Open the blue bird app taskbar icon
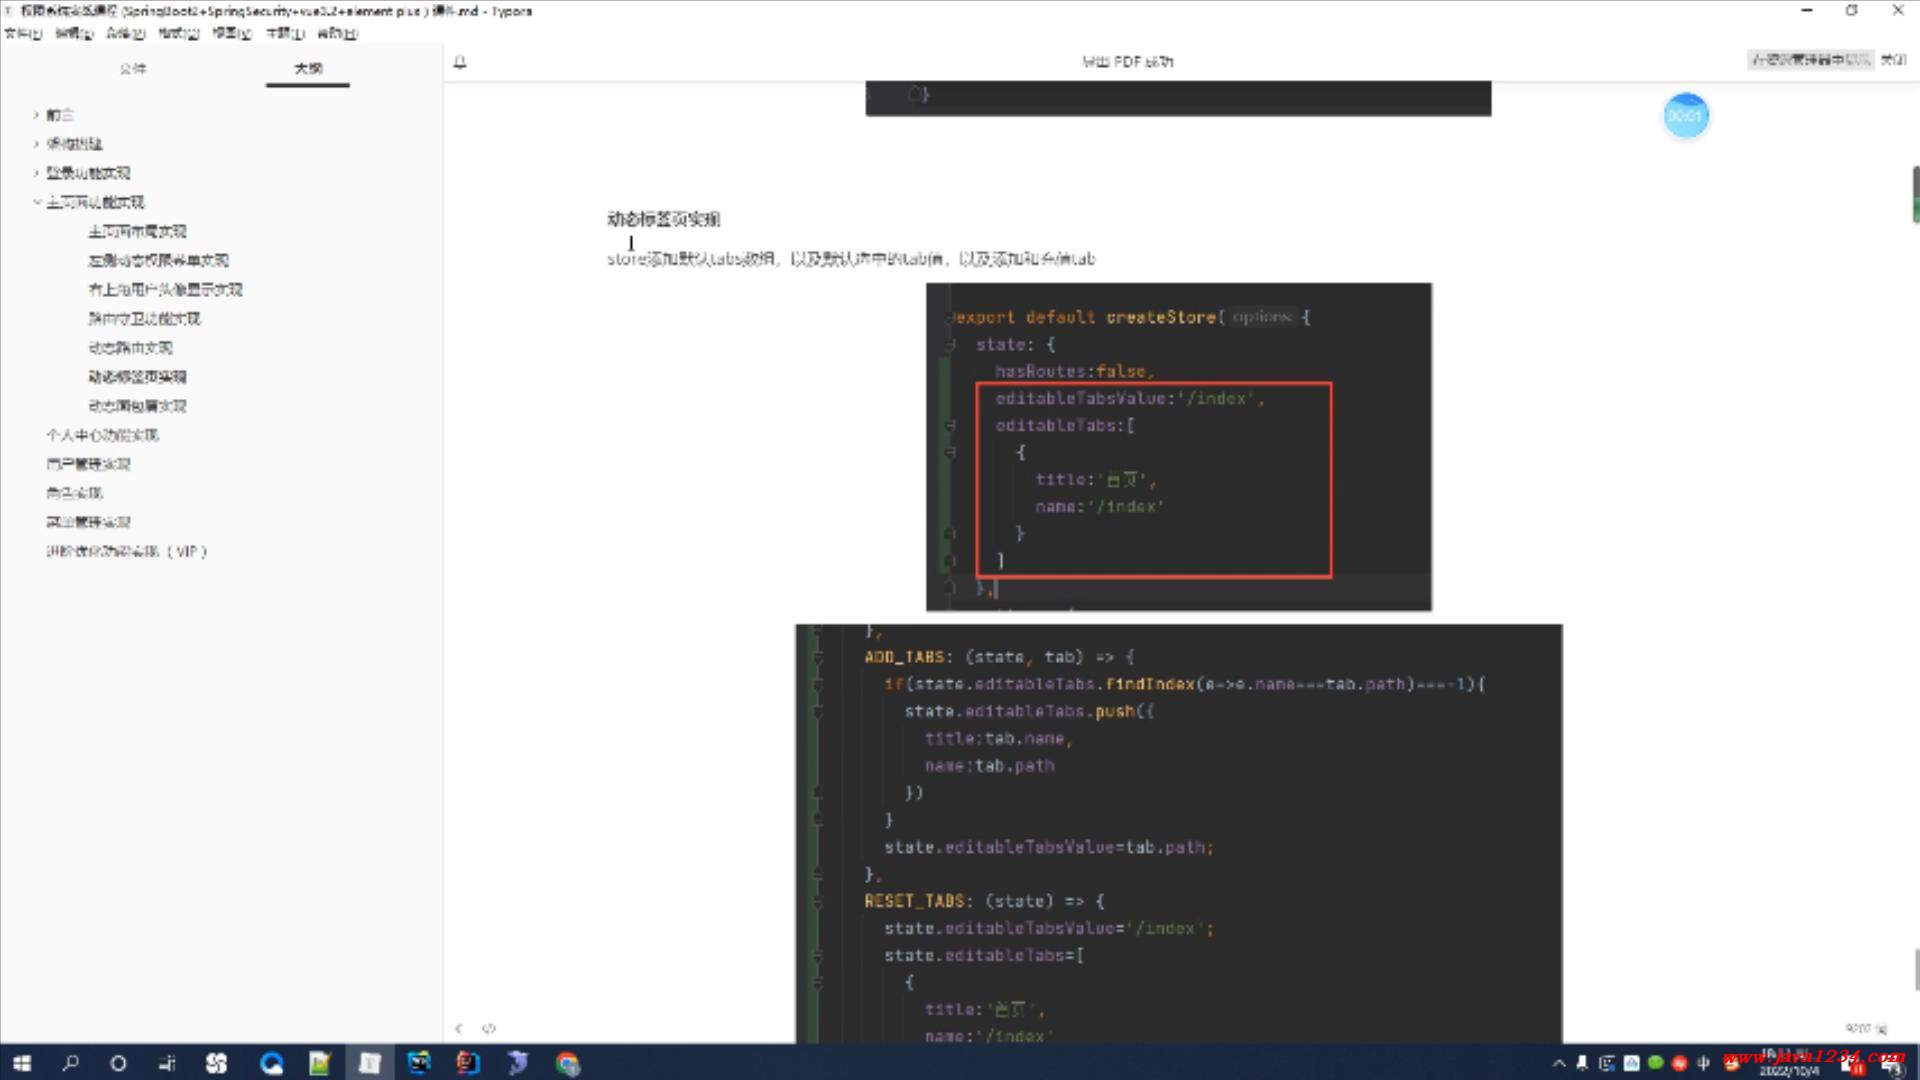The width and height of the screenshot is (1920, 1080). point(517,1063)
